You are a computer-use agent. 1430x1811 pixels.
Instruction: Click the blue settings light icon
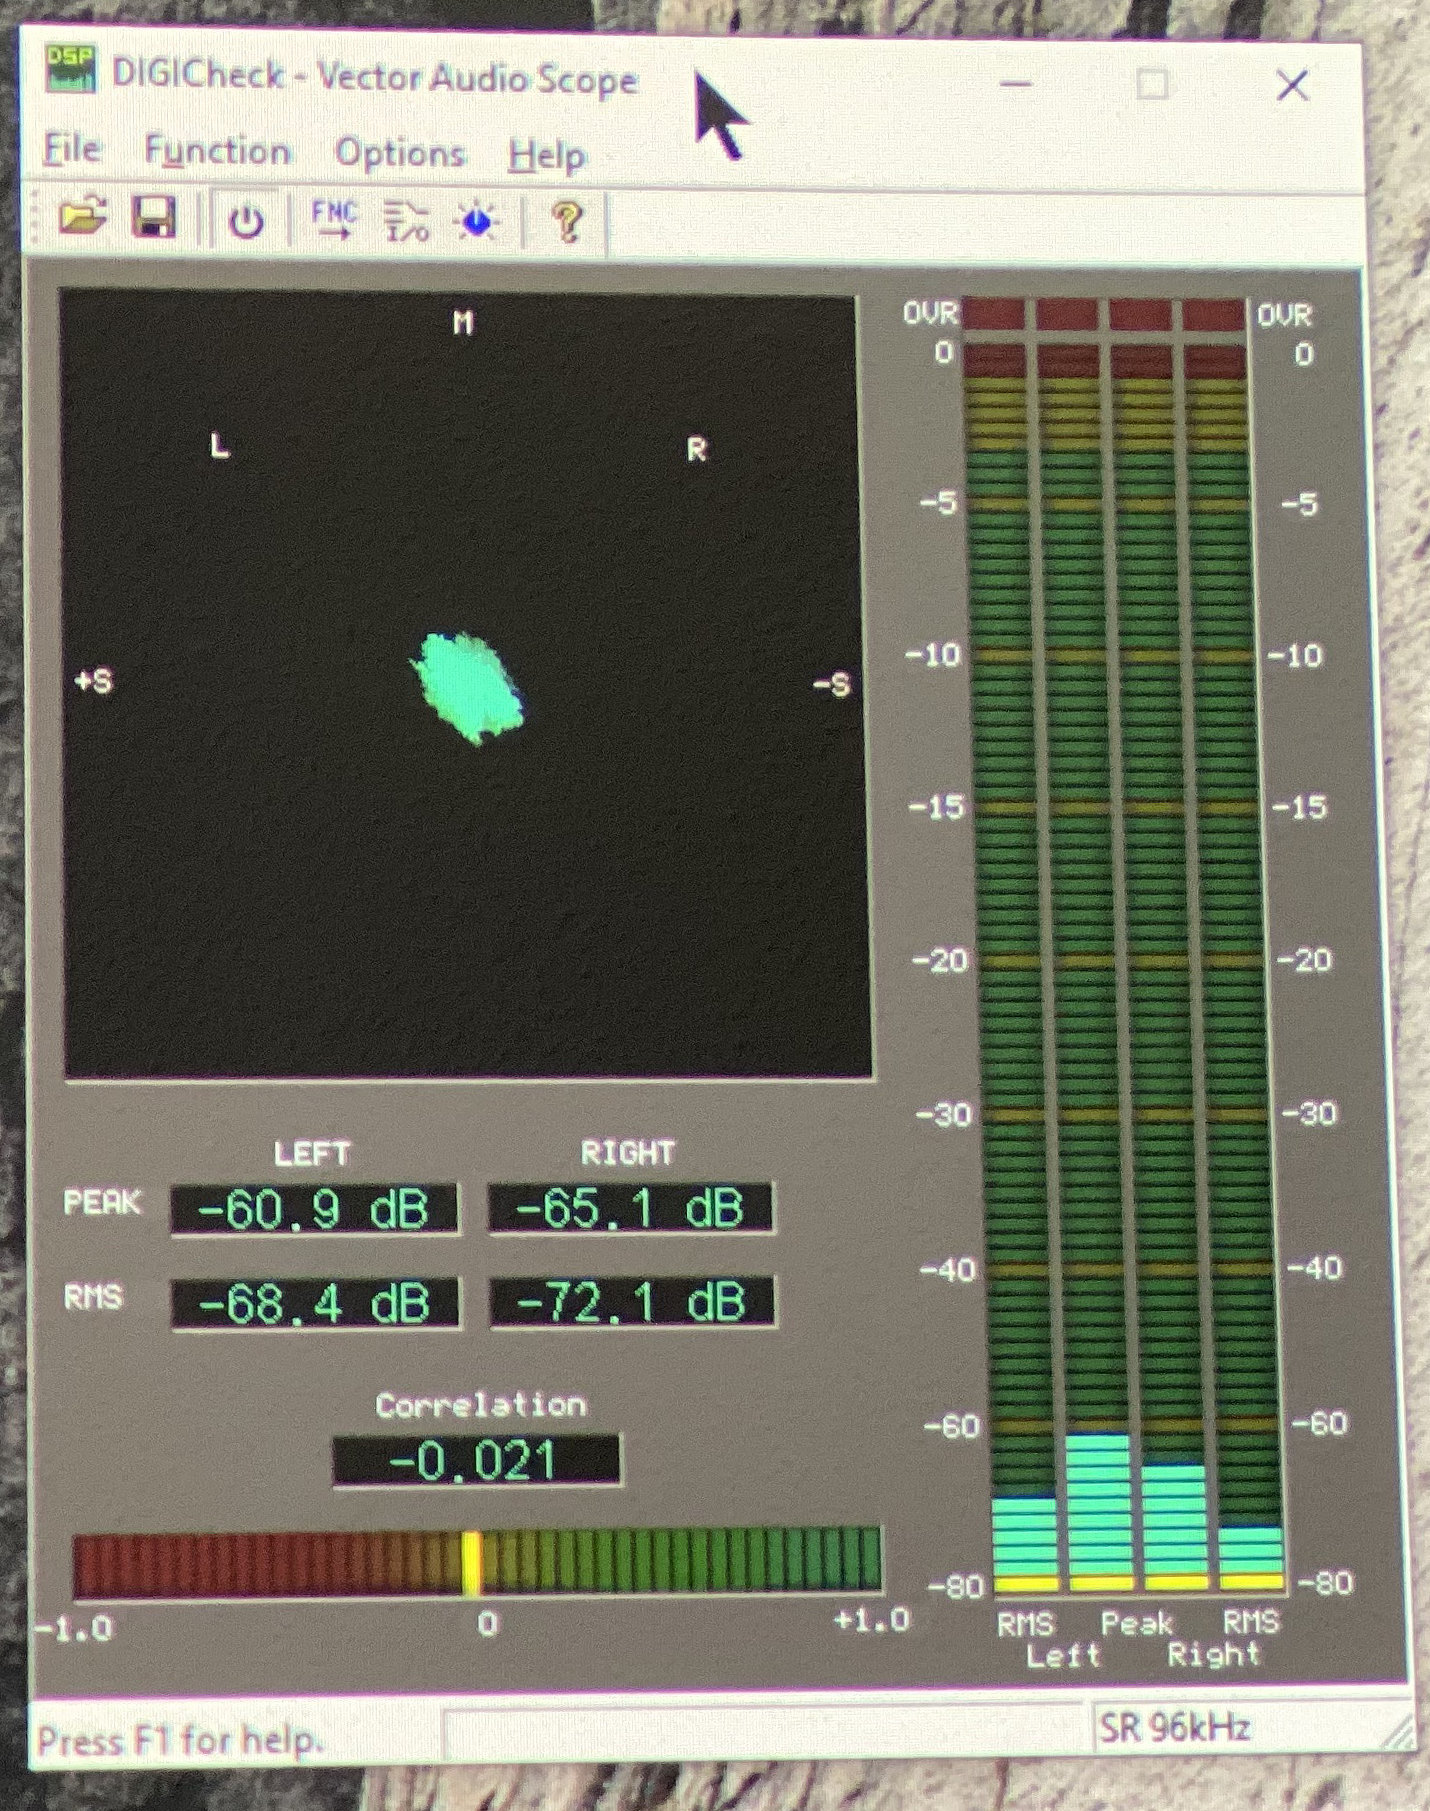coord(476,221)
